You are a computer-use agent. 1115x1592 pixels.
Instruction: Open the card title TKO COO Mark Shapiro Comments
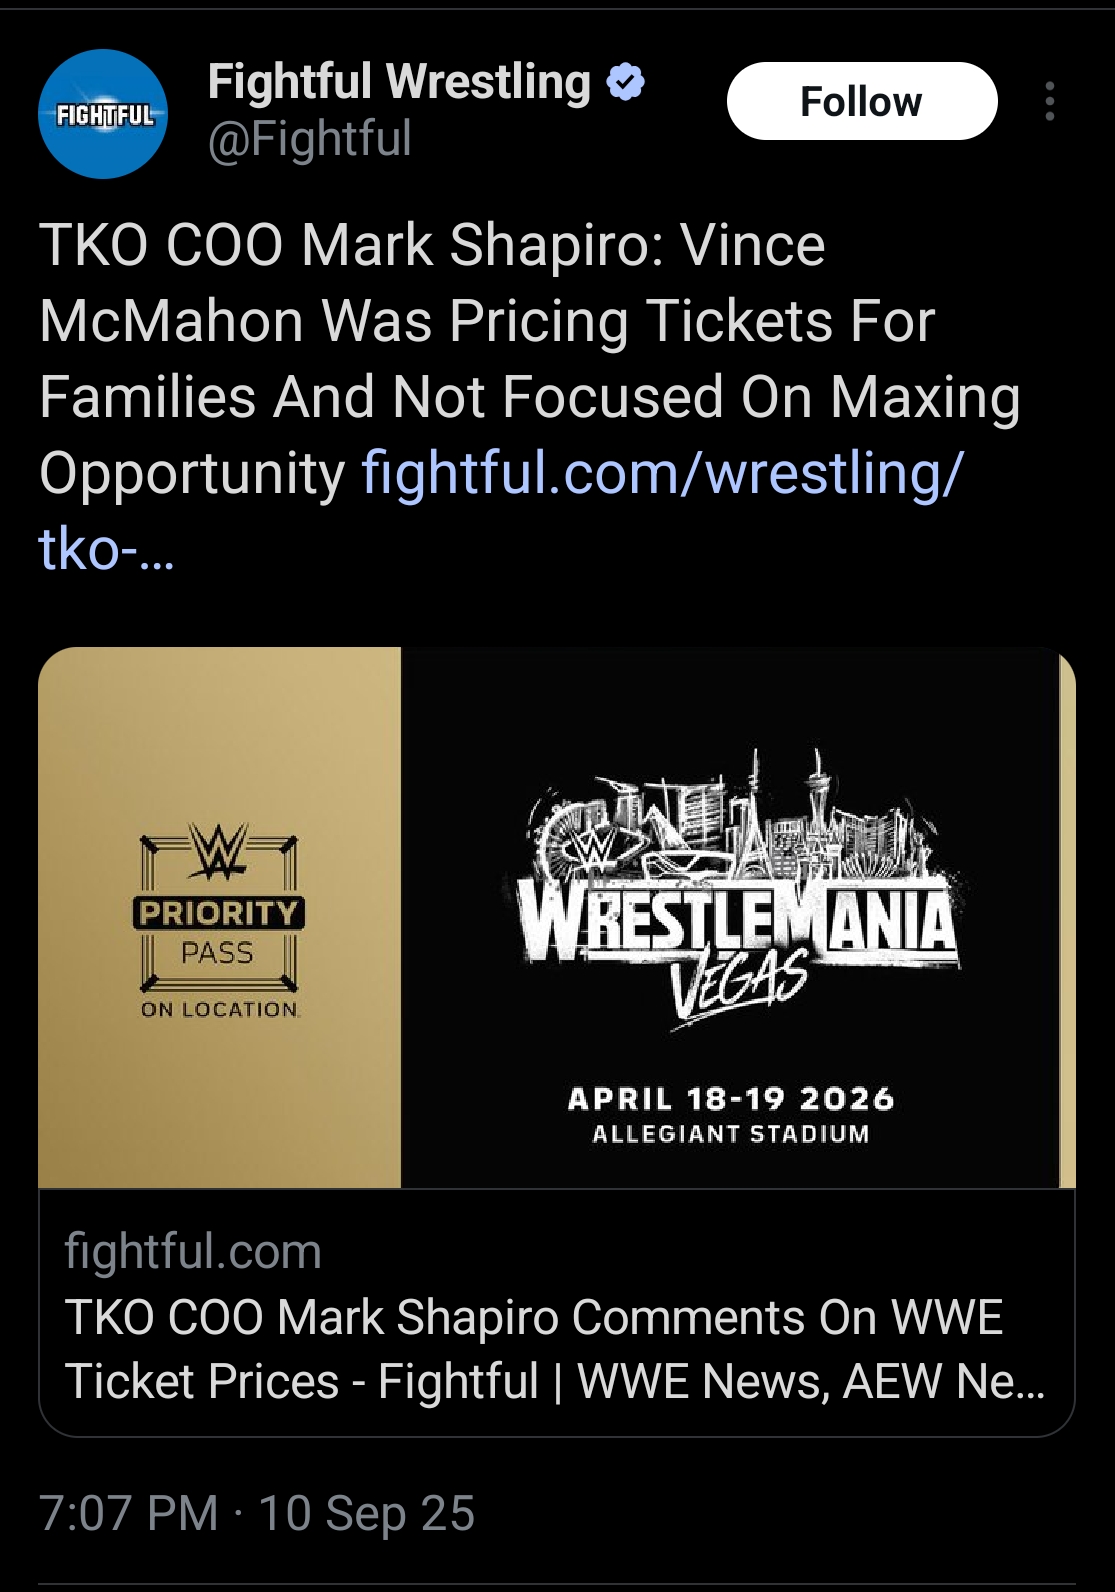click(555, 1349)
